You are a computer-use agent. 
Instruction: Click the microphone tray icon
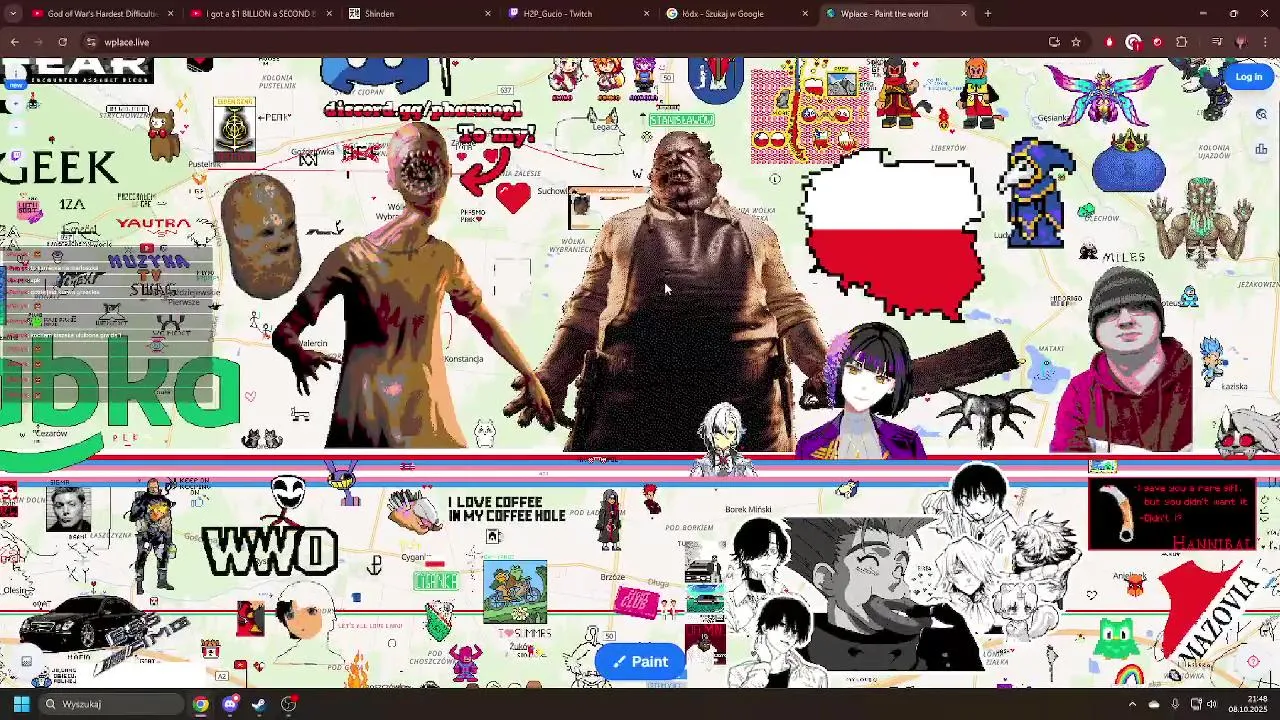point(1175,704)
